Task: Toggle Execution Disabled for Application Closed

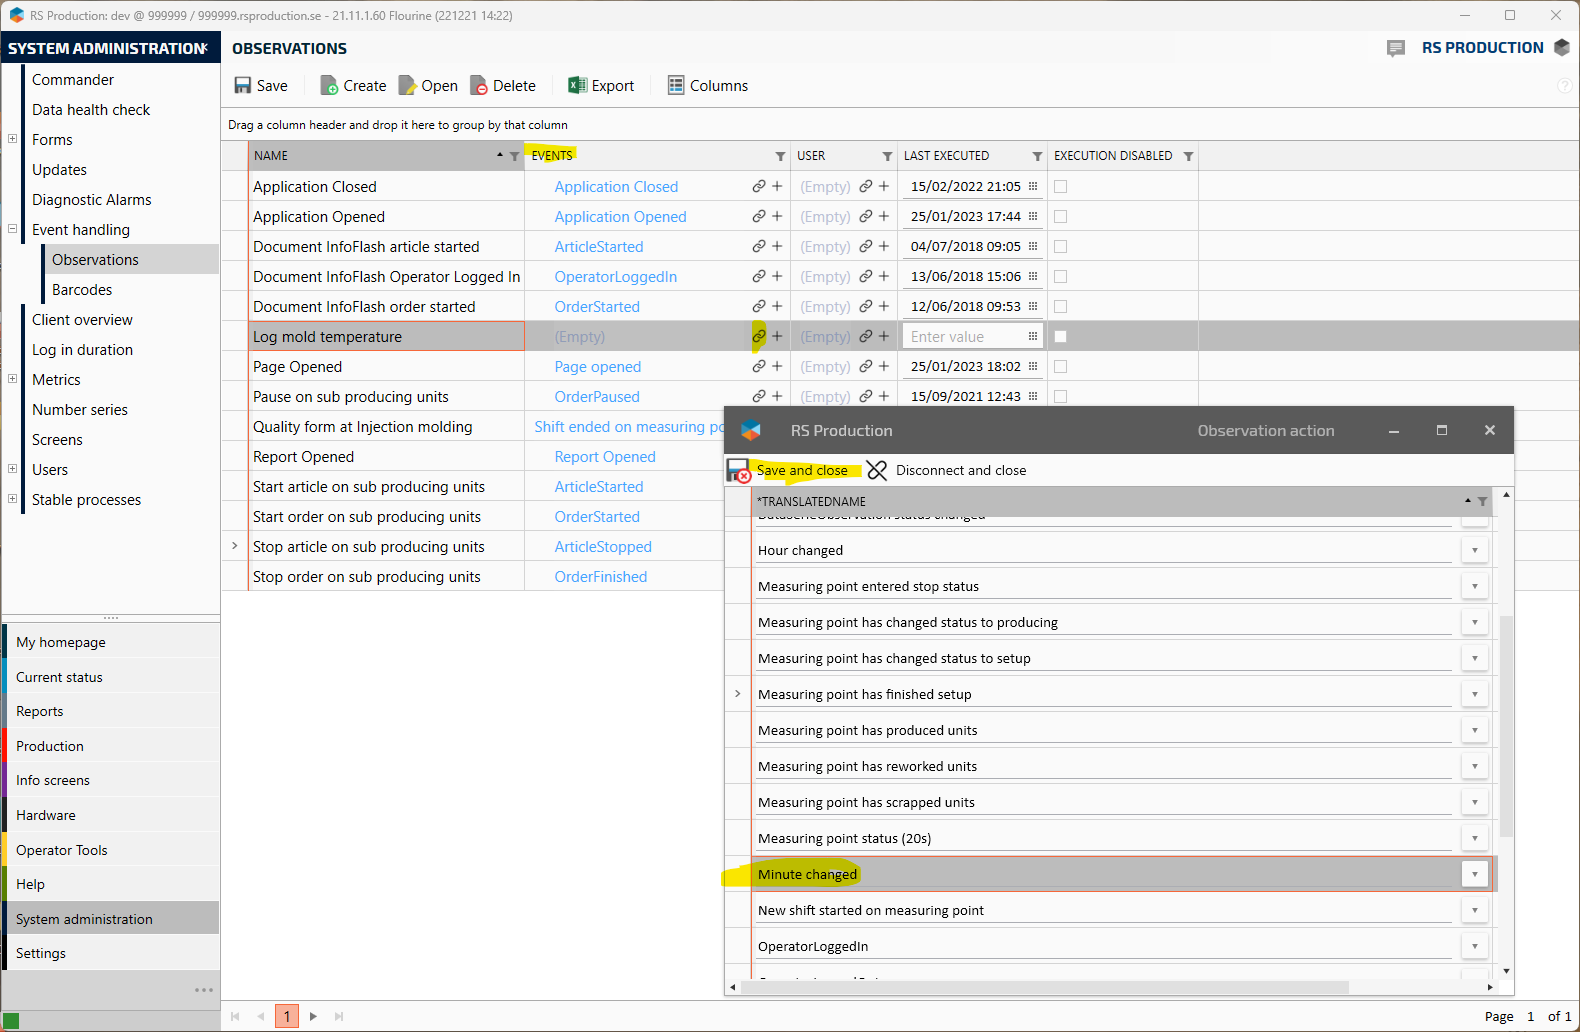Action: click(1061, 187)
